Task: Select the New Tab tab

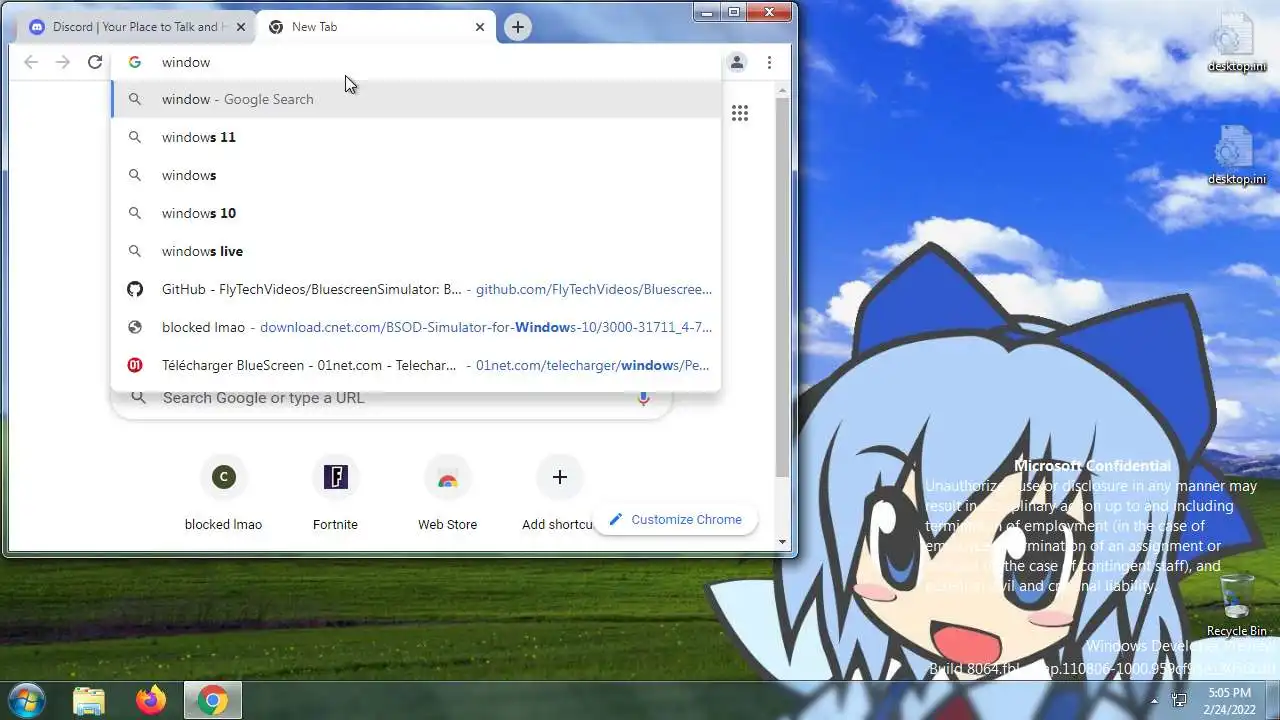Action: [x=376, y=27]
